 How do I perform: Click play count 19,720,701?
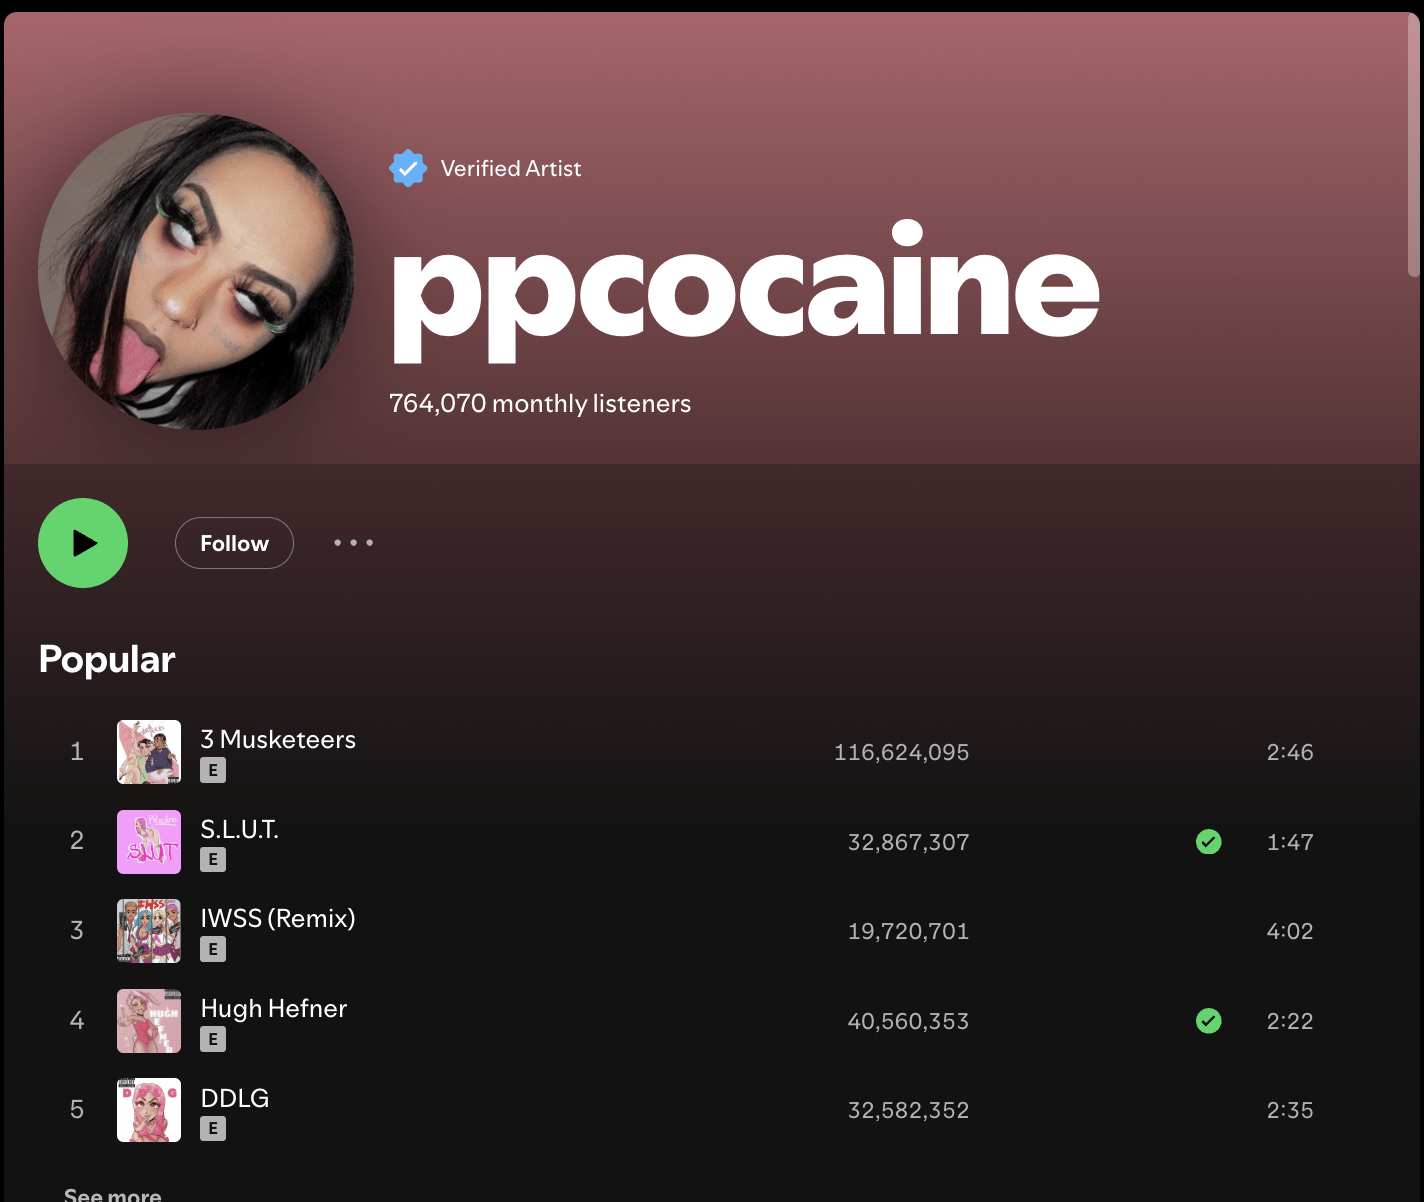[x=908, y=931]
